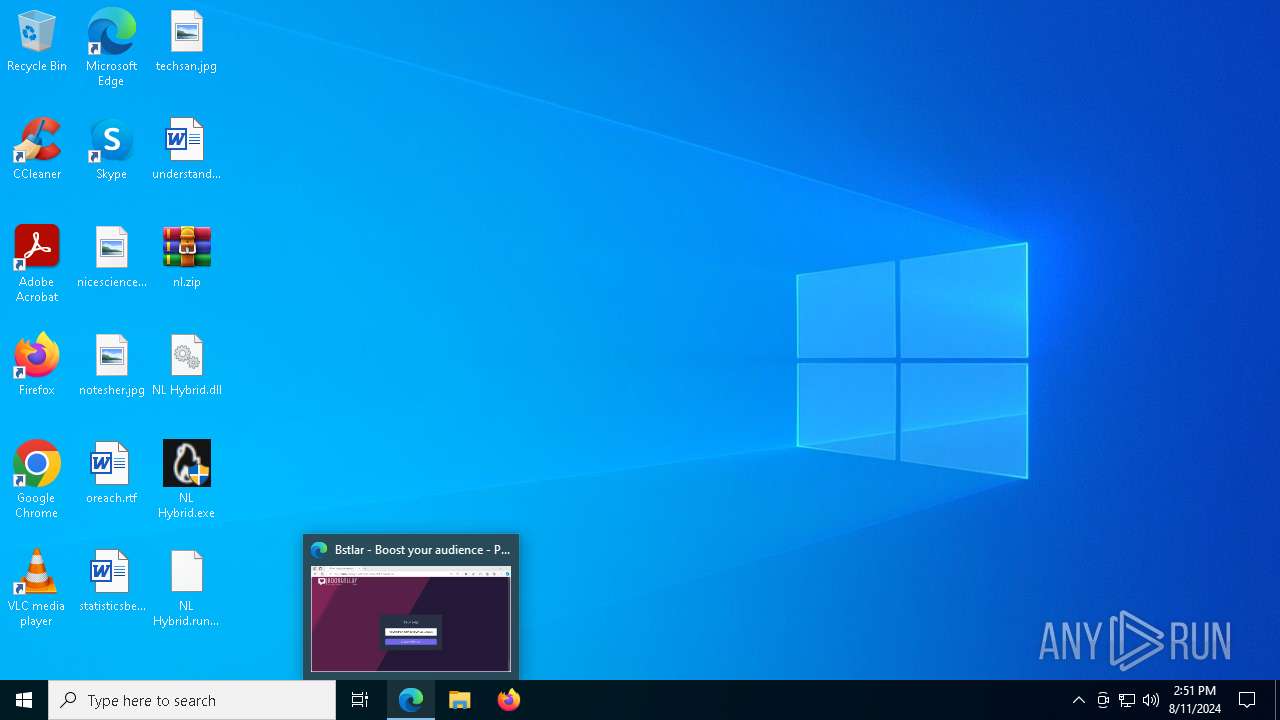The image size is (1280, 720).
Task: Select the statisticsbe... Word document
Action: (111, 582)
